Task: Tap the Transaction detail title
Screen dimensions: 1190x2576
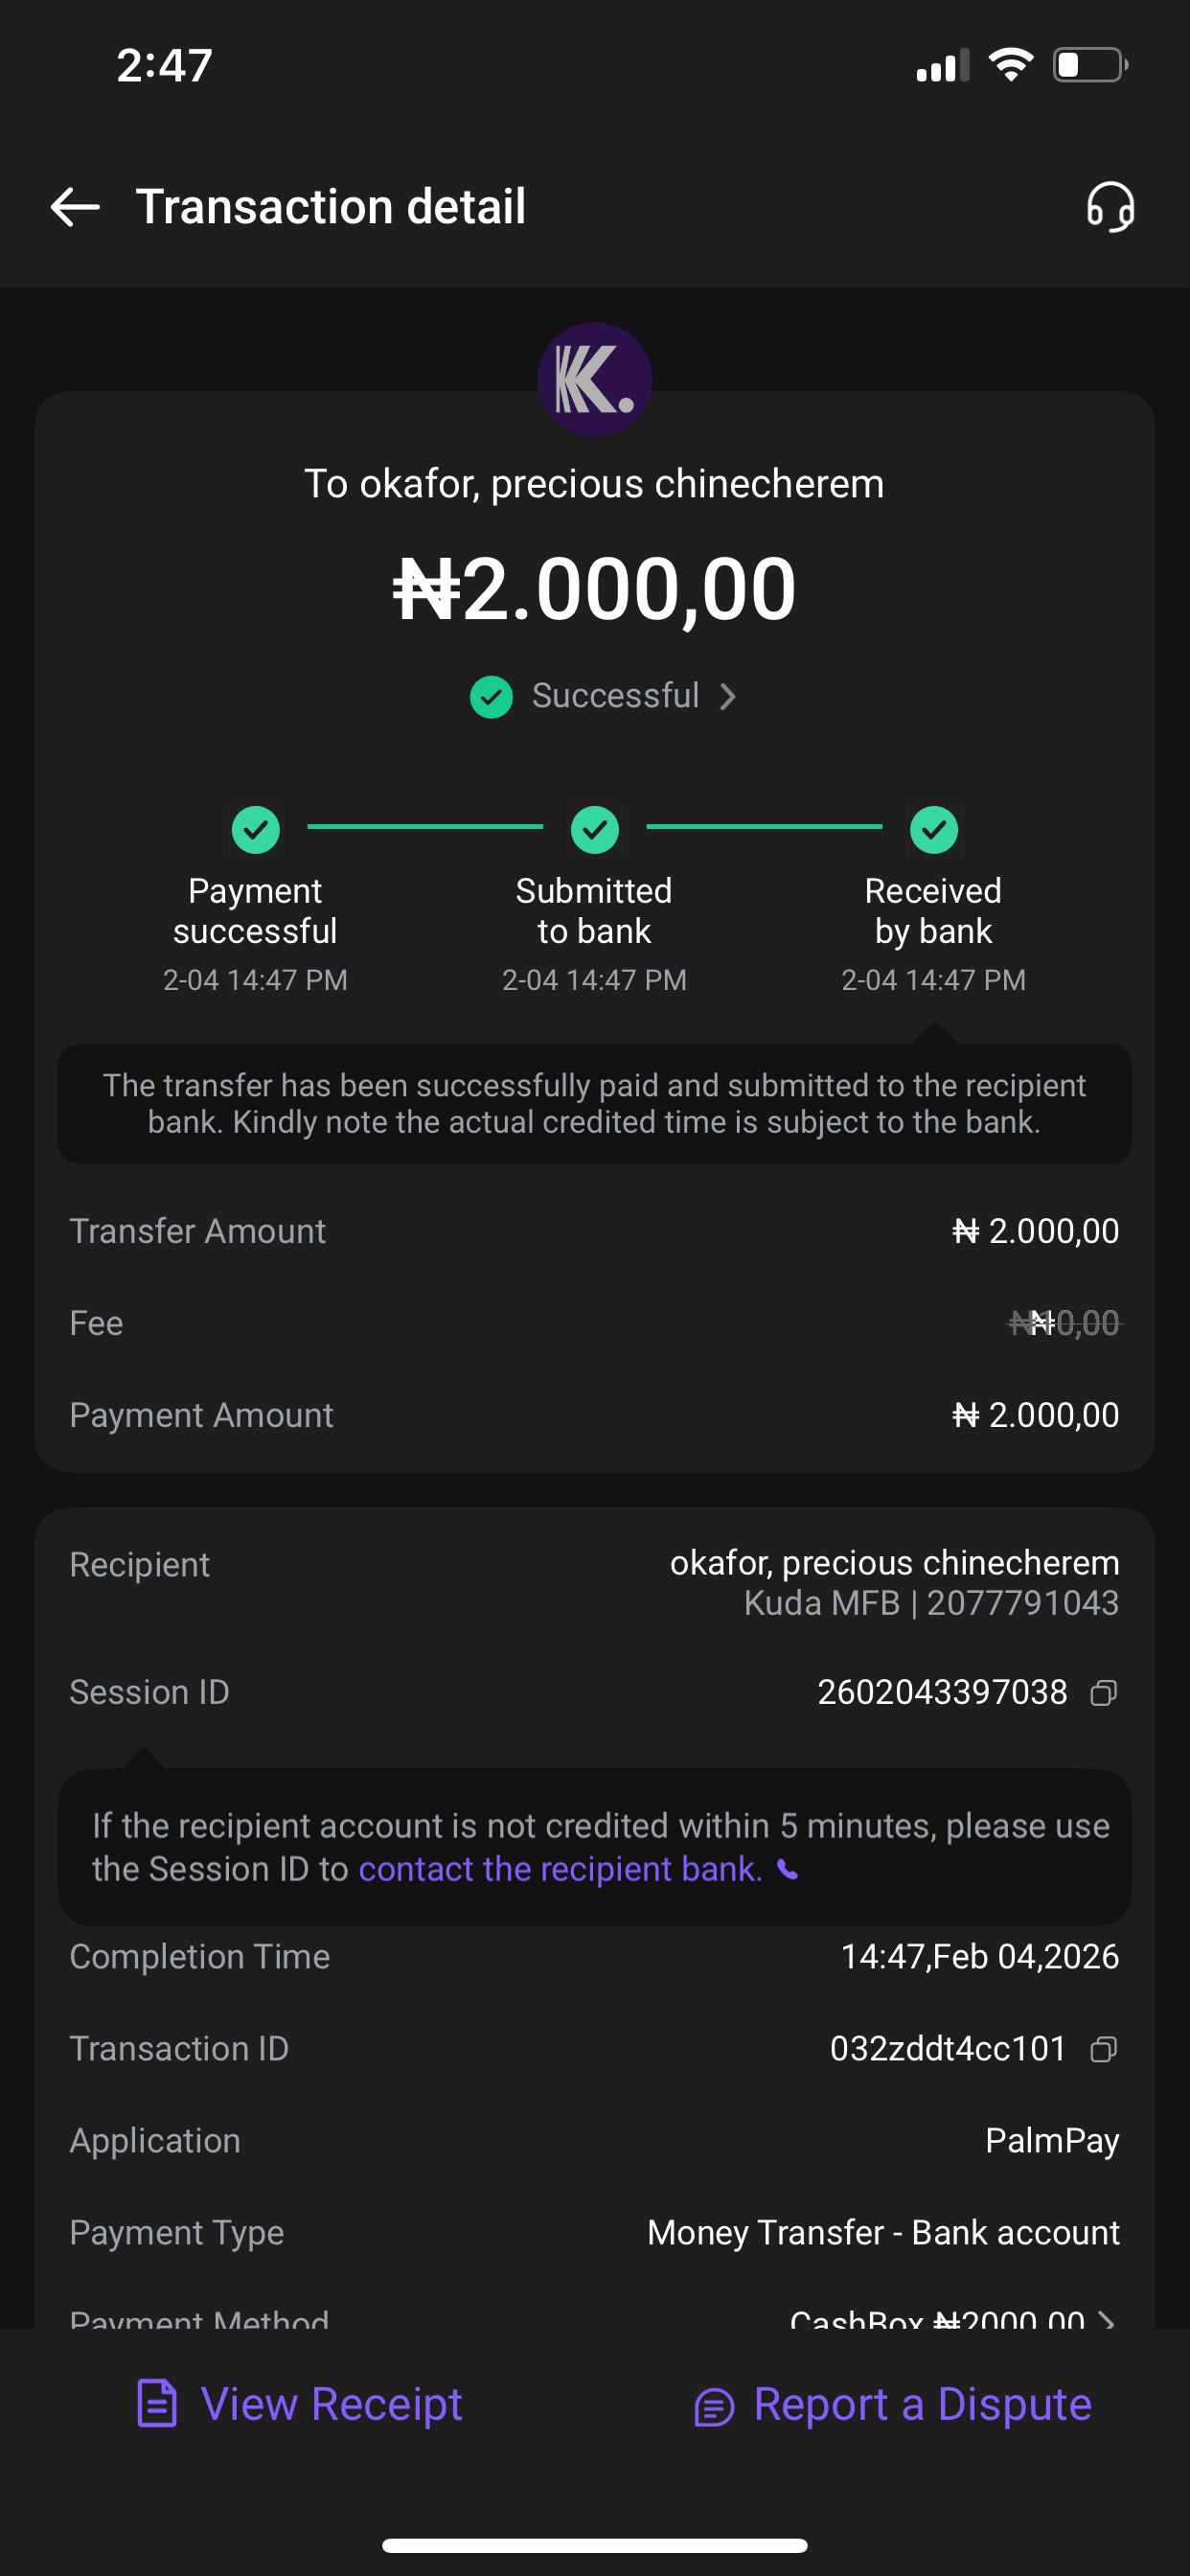Action: tap(330, 207)
